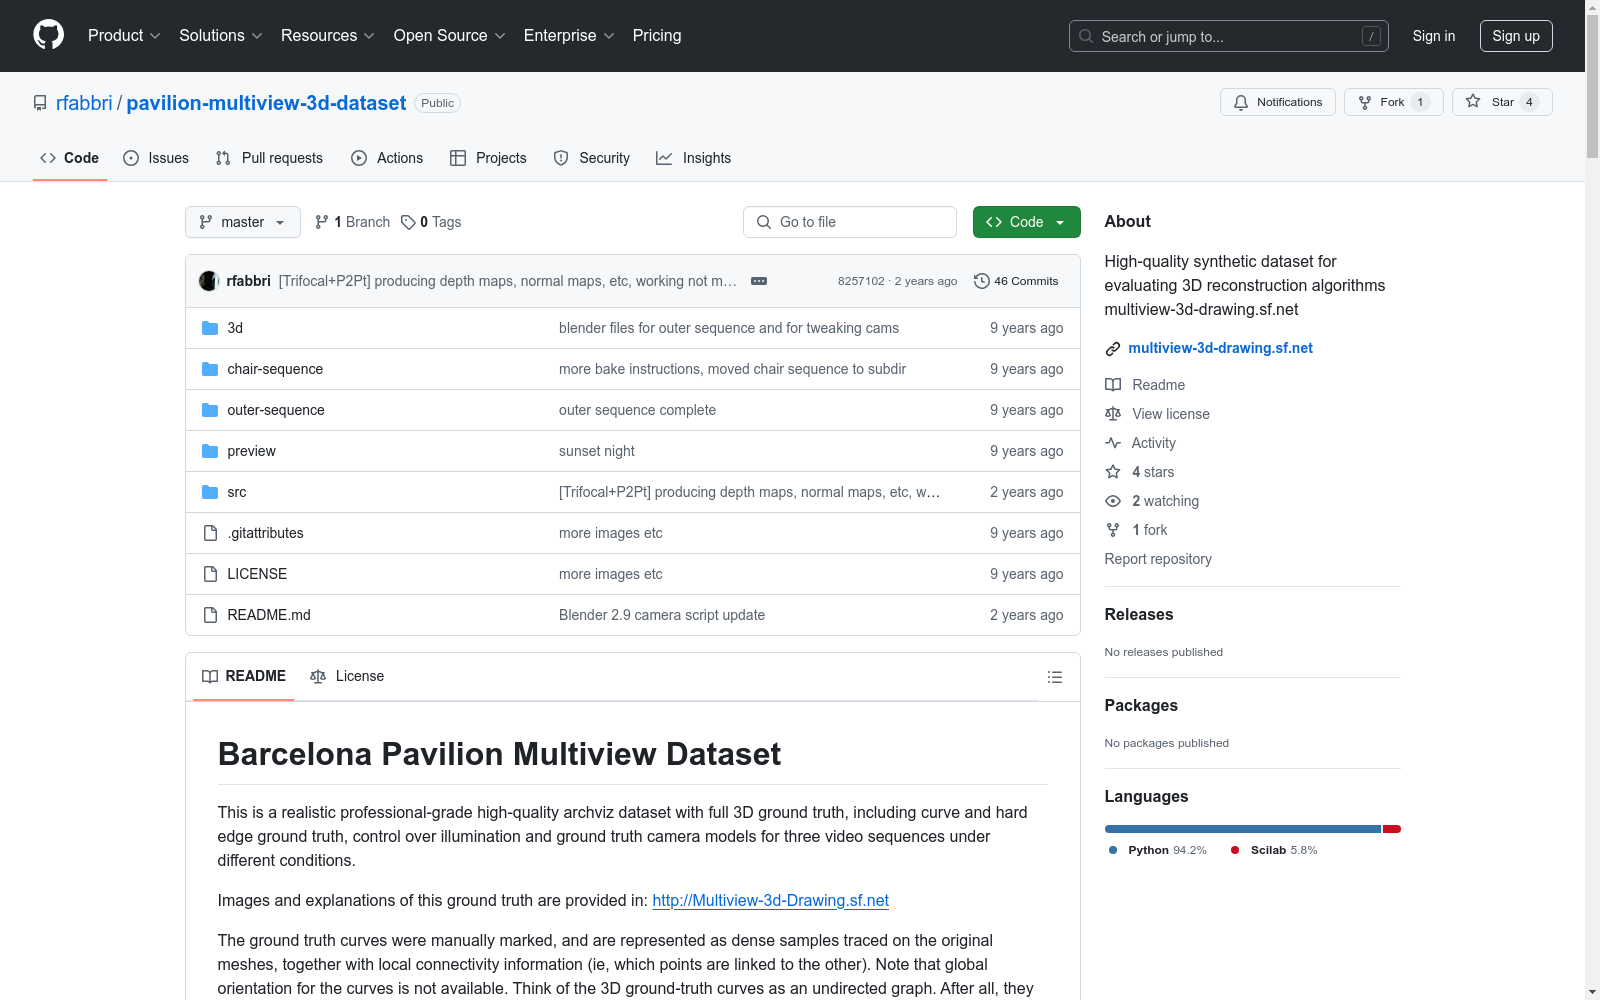Click the link icon beside multiview-3d-drawing.sf.net
This screenshot has width=1600, height=1000.
click(1113, 349)
